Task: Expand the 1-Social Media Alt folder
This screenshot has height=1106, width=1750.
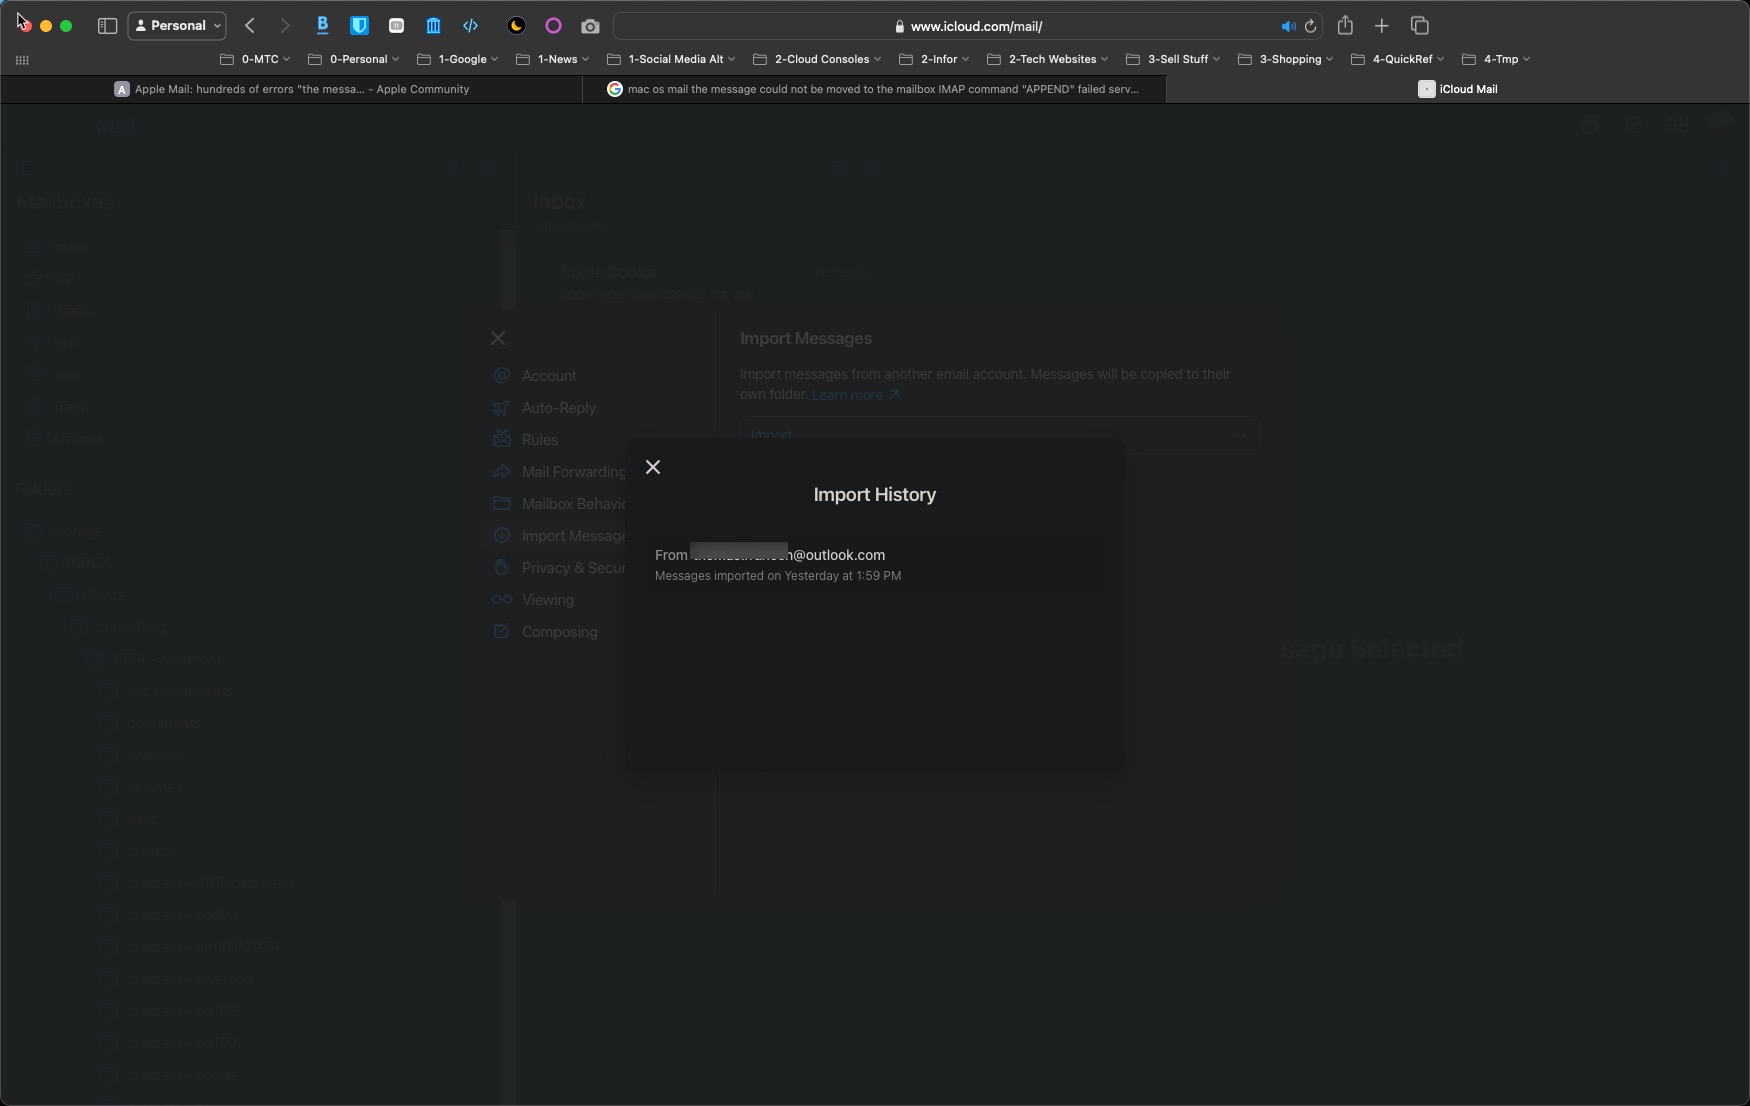Action: [x=671, y=59]
